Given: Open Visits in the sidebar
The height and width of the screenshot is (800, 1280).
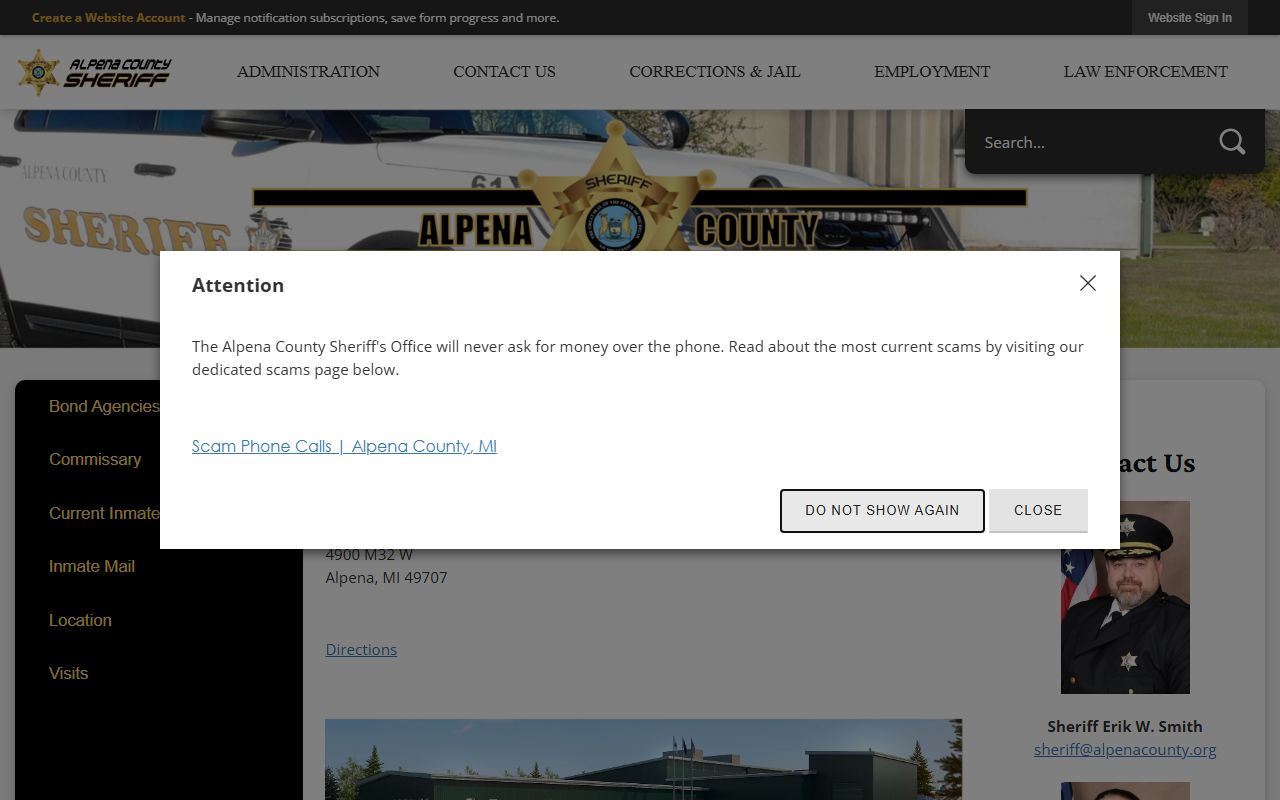Looking at the screenshot, I should (x=68, y=673).
